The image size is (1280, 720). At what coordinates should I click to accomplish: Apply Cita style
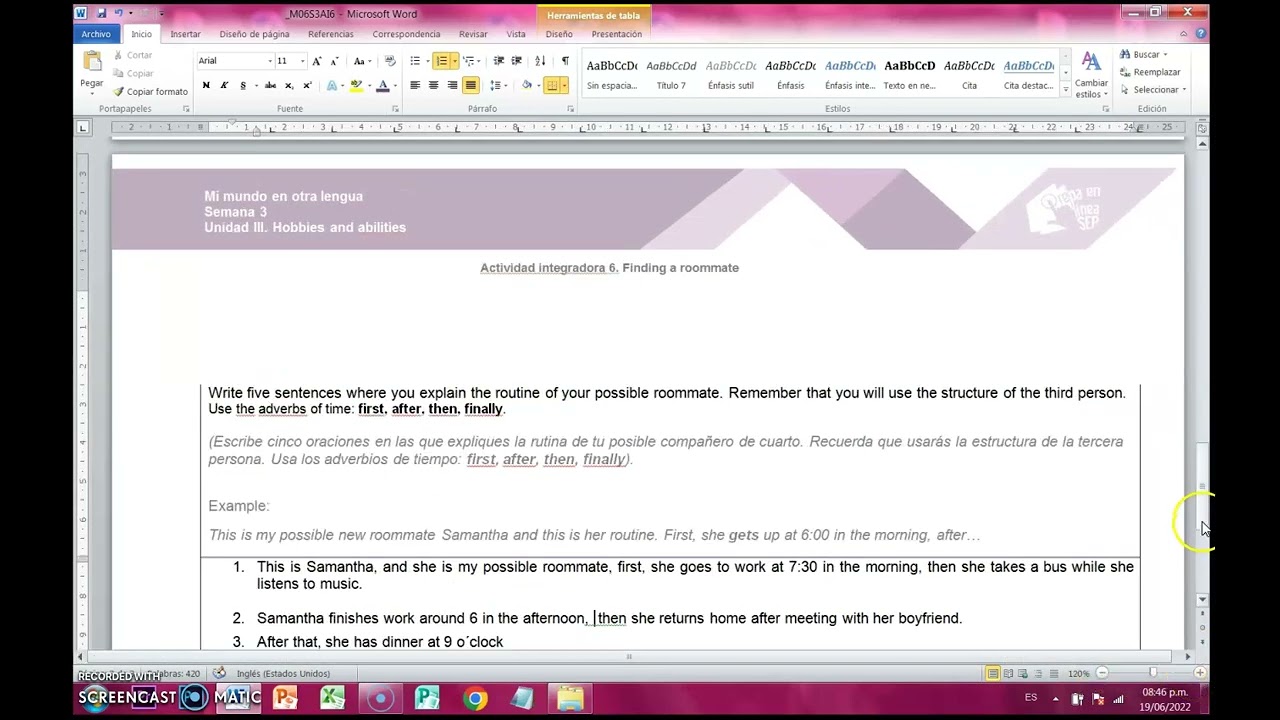tap(969, 73)
